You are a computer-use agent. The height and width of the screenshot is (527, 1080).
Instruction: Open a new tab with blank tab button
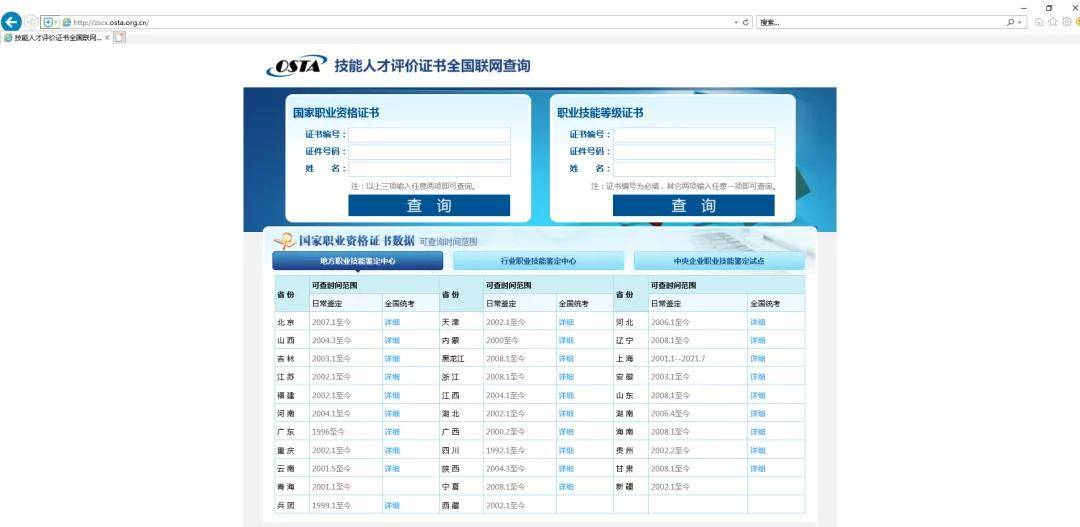point(119,37)
